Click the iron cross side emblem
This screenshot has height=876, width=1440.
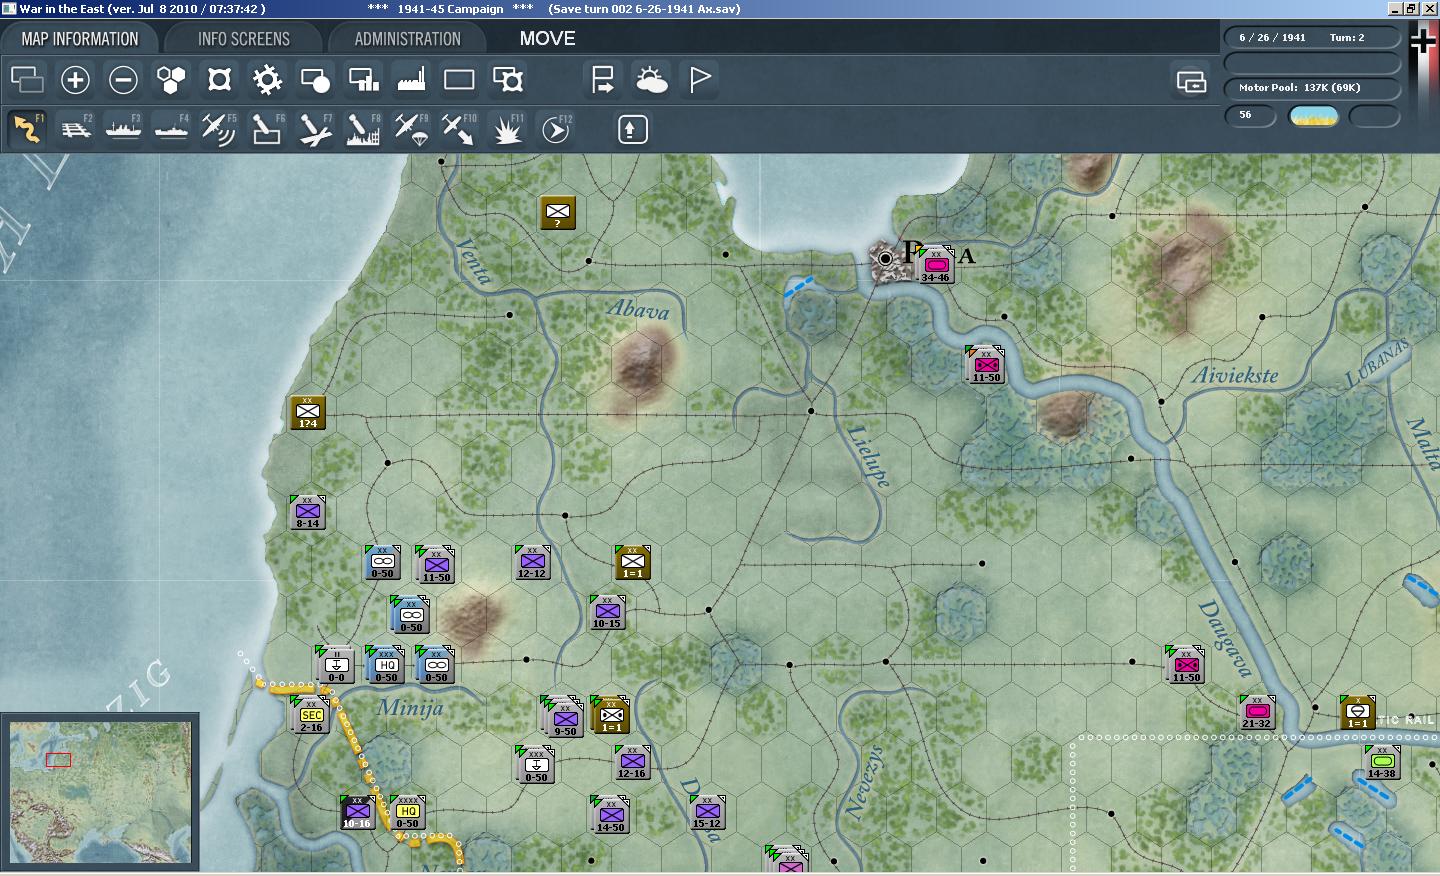pos(1422,41)
